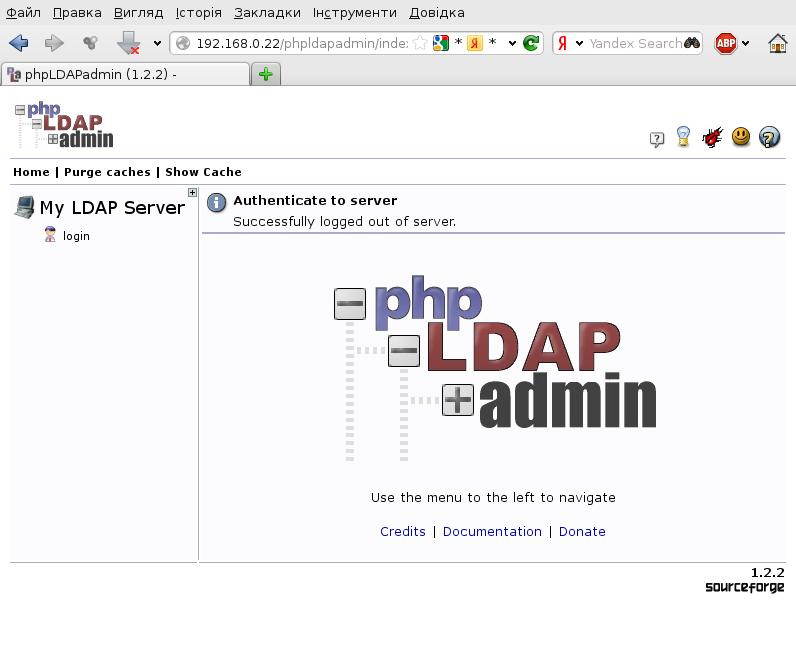This screenshot has width=796, height=668.
Task: Go to browser home page icon
Action: (x=778, y=43)
